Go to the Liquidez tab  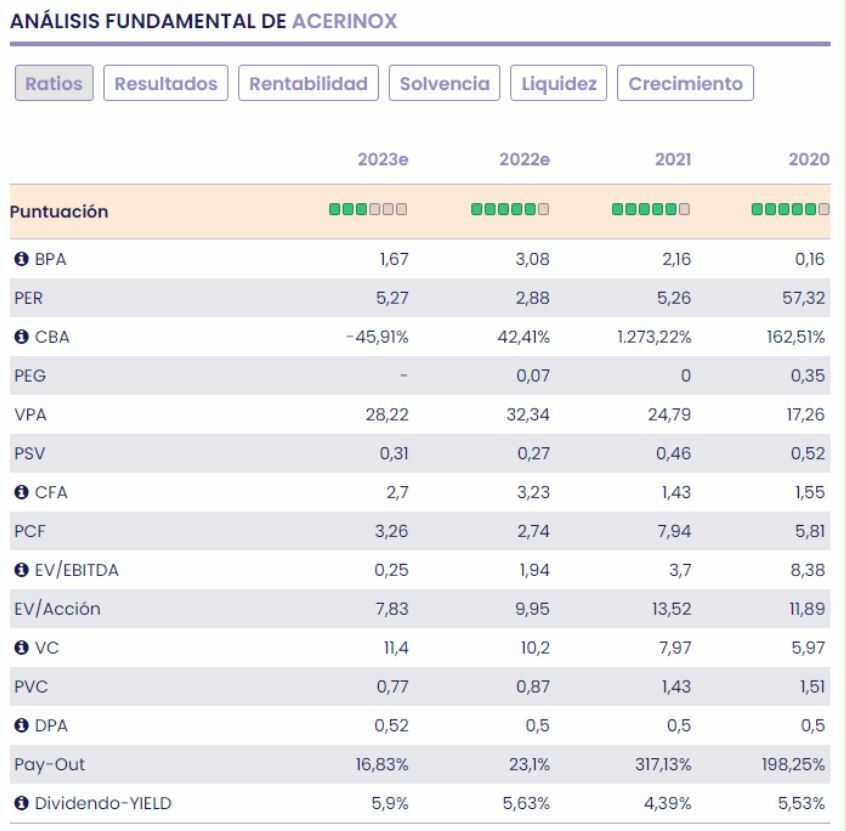click(x=559, y=84)
